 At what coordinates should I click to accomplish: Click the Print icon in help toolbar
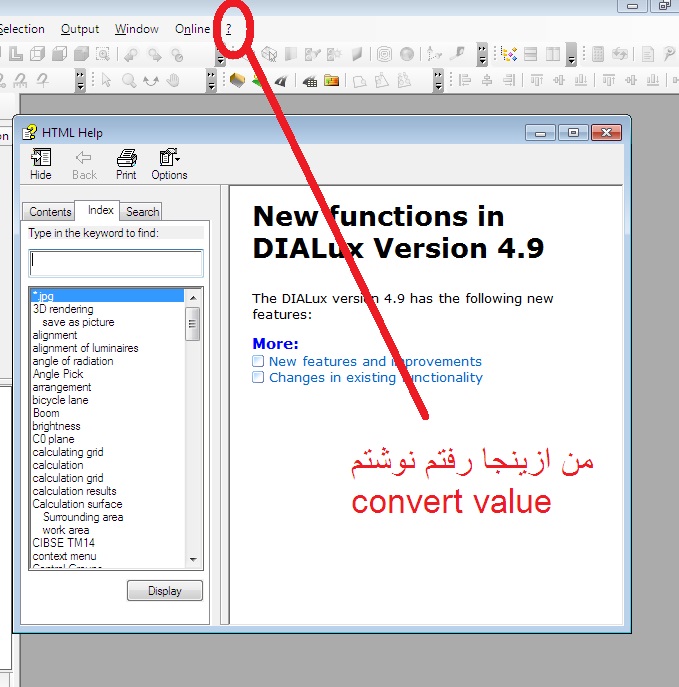[x=126, y=164]
